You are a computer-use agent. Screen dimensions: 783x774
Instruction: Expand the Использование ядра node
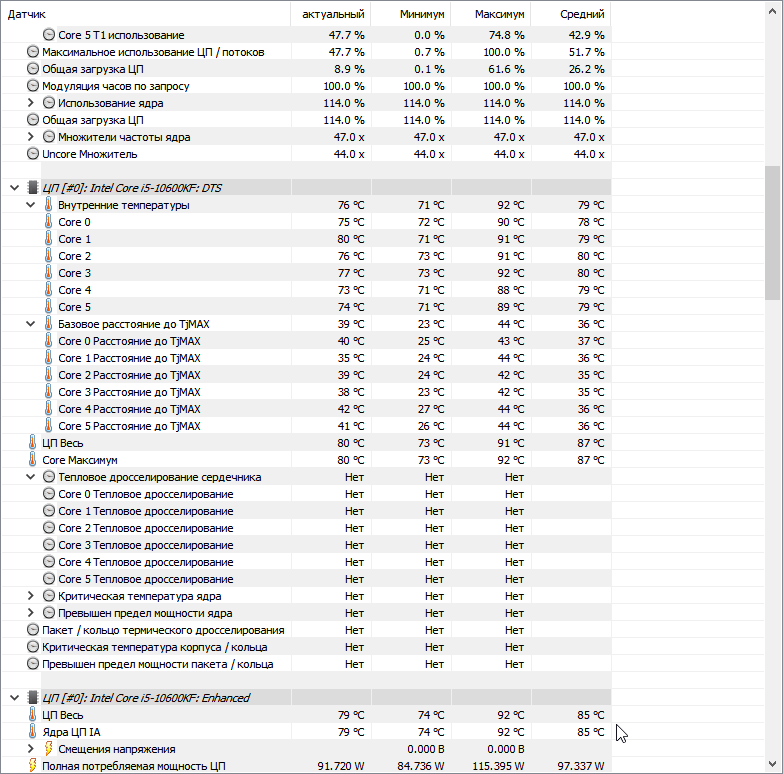coord(30,103)
